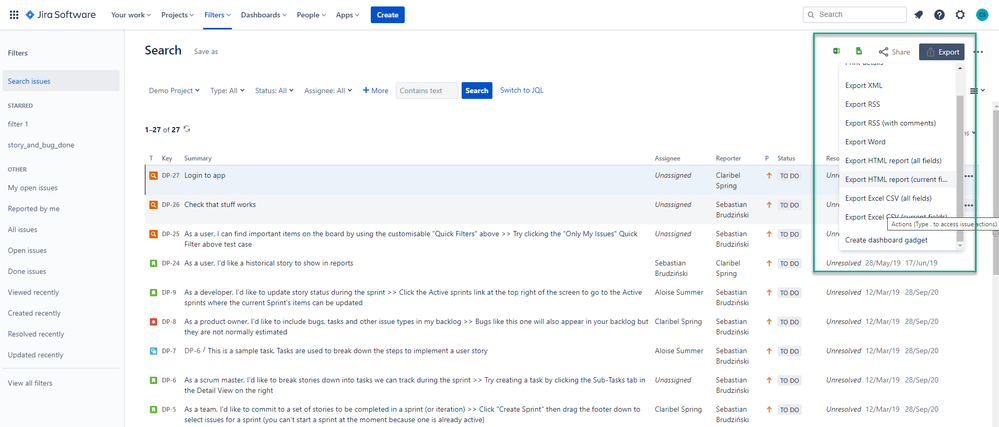Viewport: 999px width, 427px height.
Task: Click the three-dot menu beside Export
Action: tap(978, 52)
